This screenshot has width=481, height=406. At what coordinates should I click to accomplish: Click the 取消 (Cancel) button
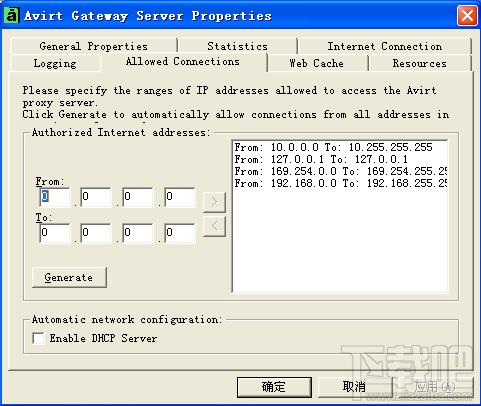click(x=355, y=387)
